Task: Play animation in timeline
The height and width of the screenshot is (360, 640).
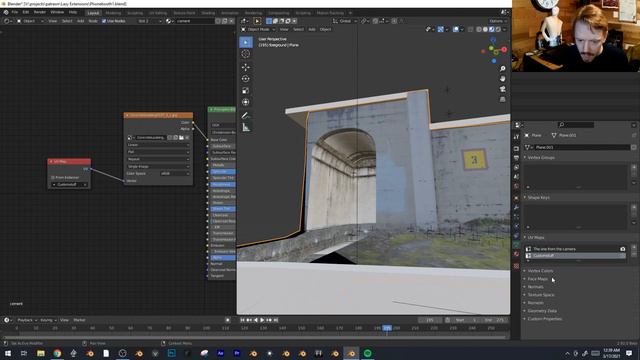Action: [x=262, y=320]
